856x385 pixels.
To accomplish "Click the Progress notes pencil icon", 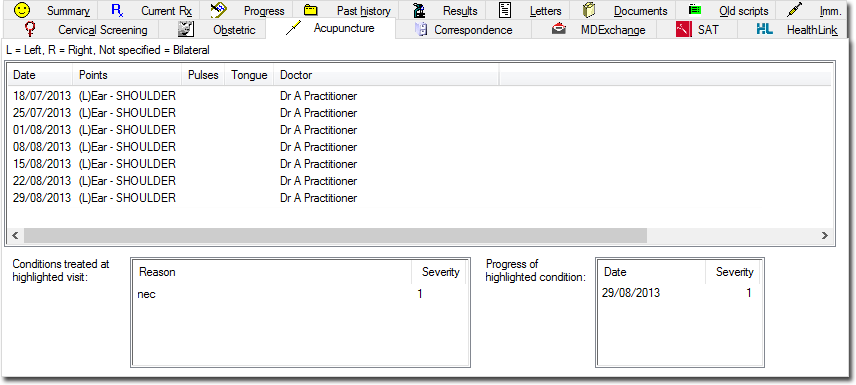I will pos(218,10).
